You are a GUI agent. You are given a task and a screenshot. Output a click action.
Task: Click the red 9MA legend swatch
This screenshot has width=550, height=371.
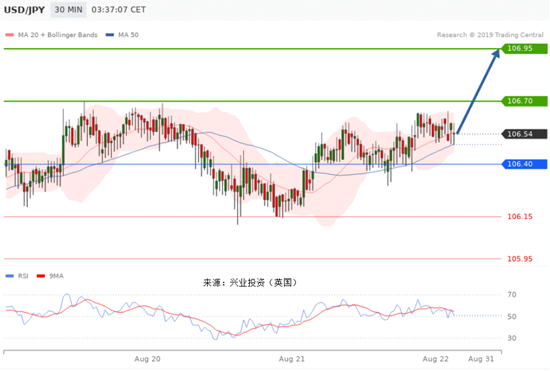(41, 276)
